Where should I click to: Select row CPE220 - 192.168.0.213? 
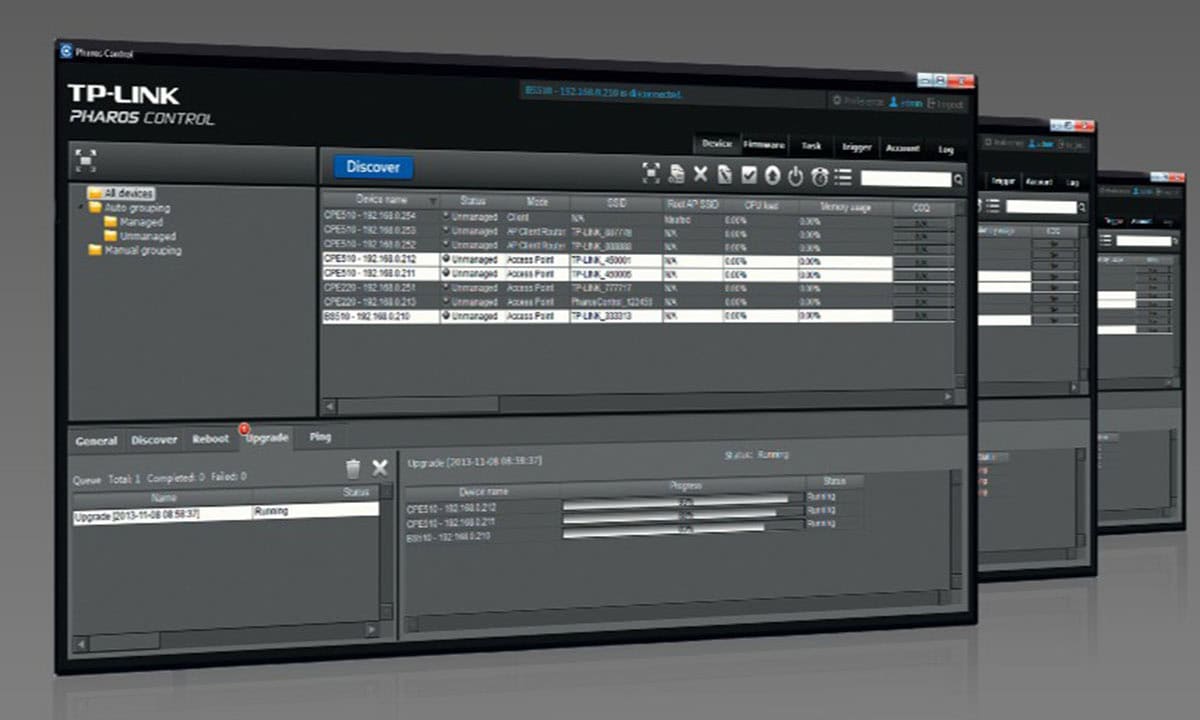[638, 301]
